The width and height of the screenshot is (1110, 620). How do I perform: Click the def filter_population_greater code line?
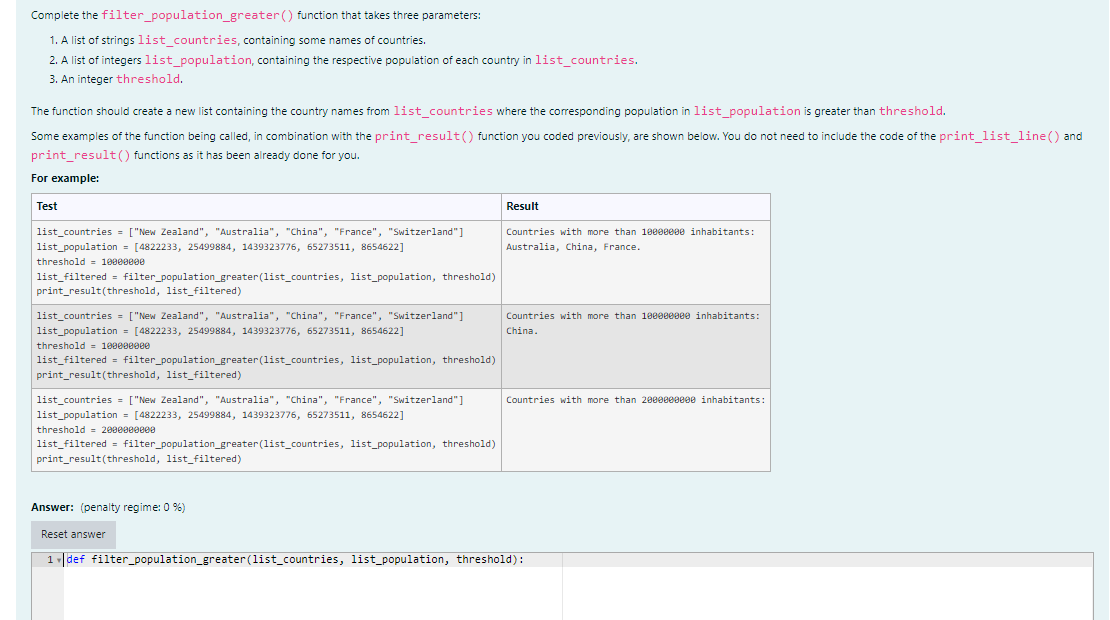295,560
